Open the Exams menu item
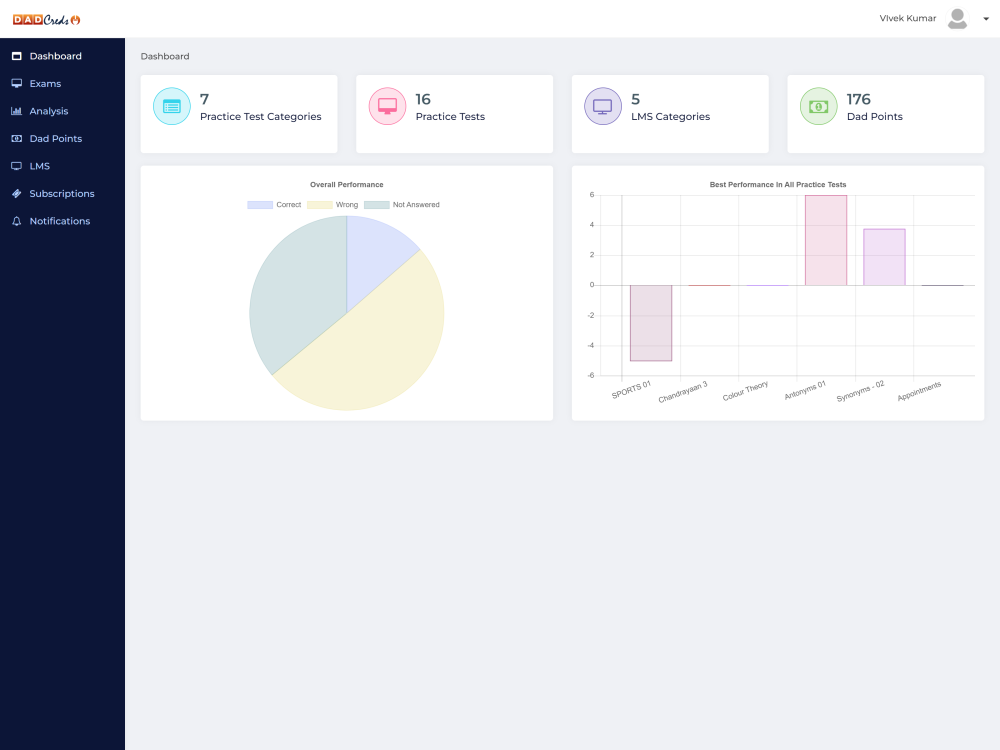Screen dimensions: 1000x750 coord(45,84)
